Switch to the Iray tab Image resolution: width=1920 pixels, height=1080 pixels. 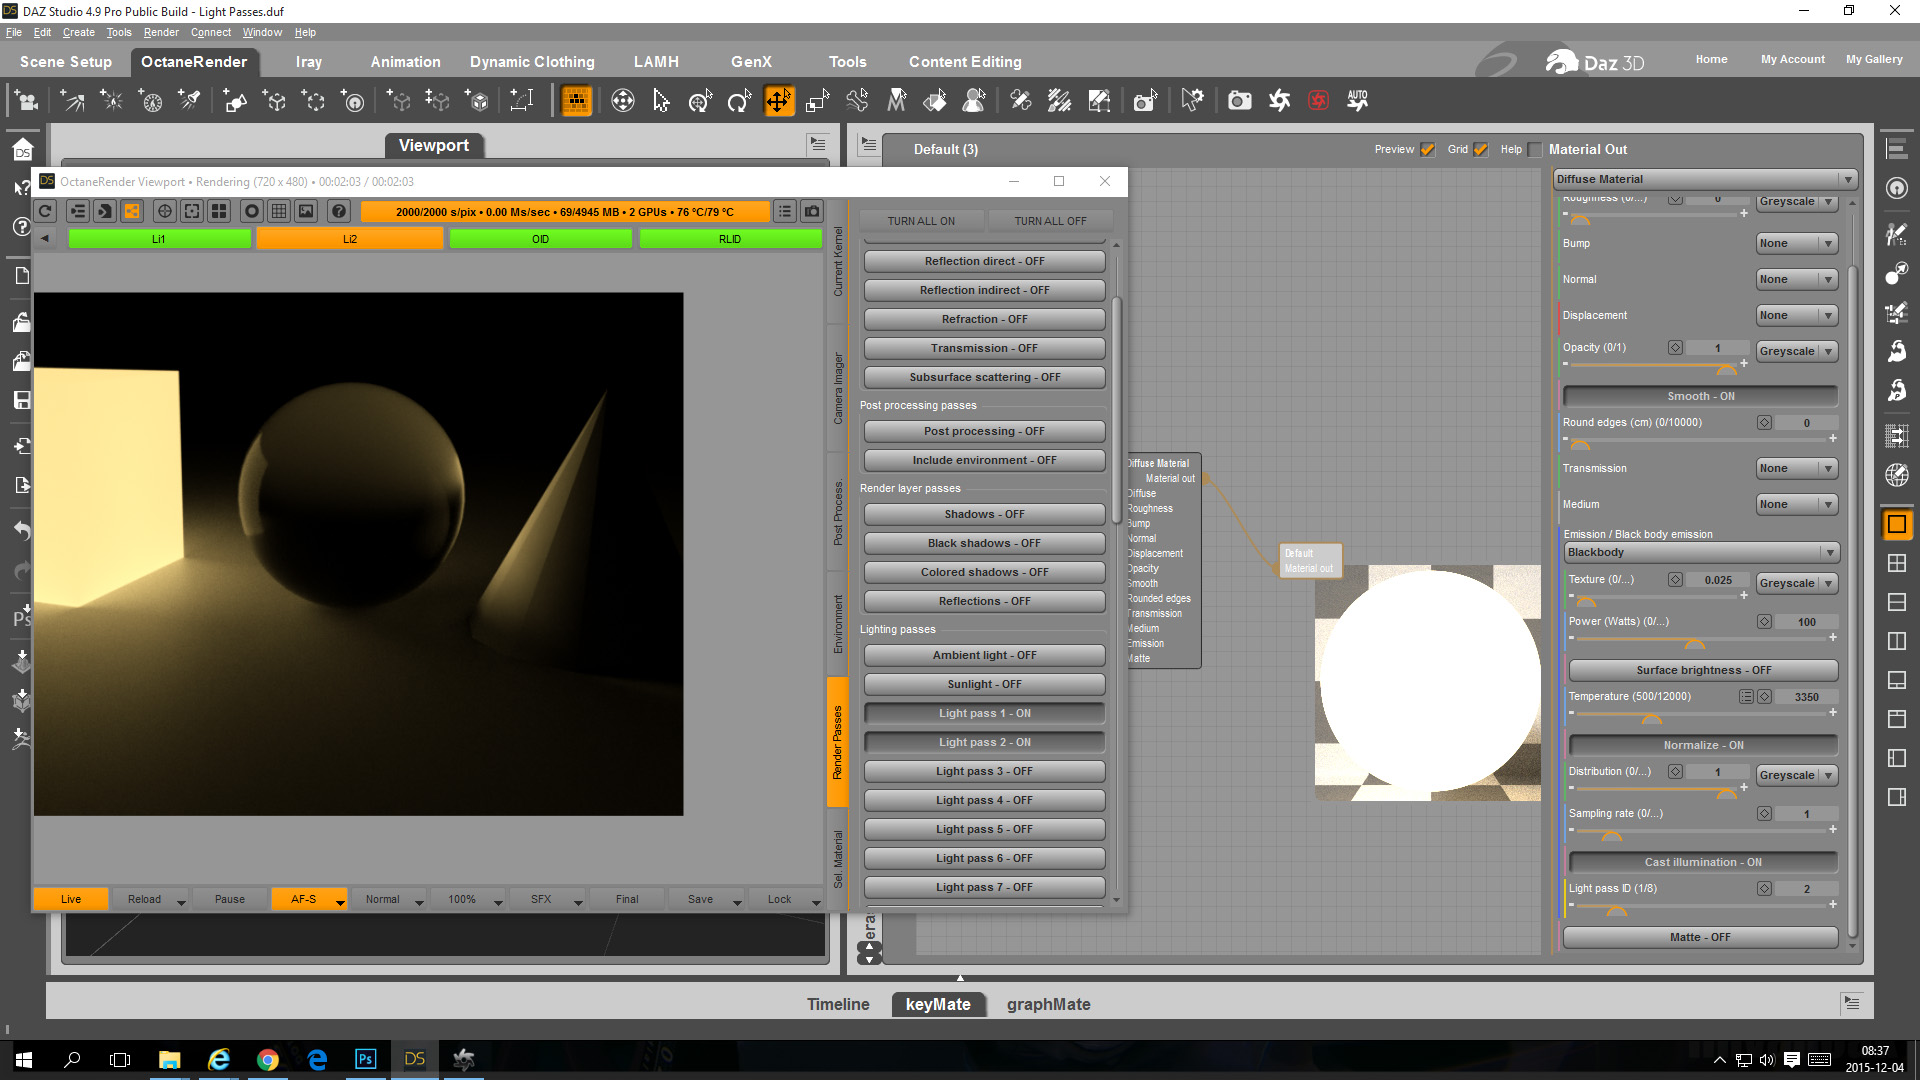(308, 62)
